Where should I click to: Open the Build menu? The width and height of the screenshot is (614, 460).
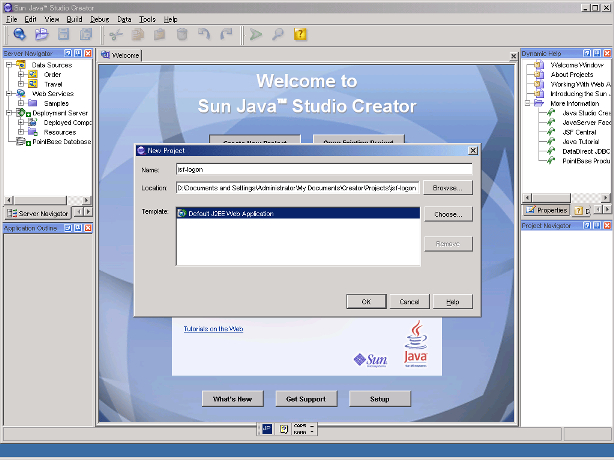74,19
